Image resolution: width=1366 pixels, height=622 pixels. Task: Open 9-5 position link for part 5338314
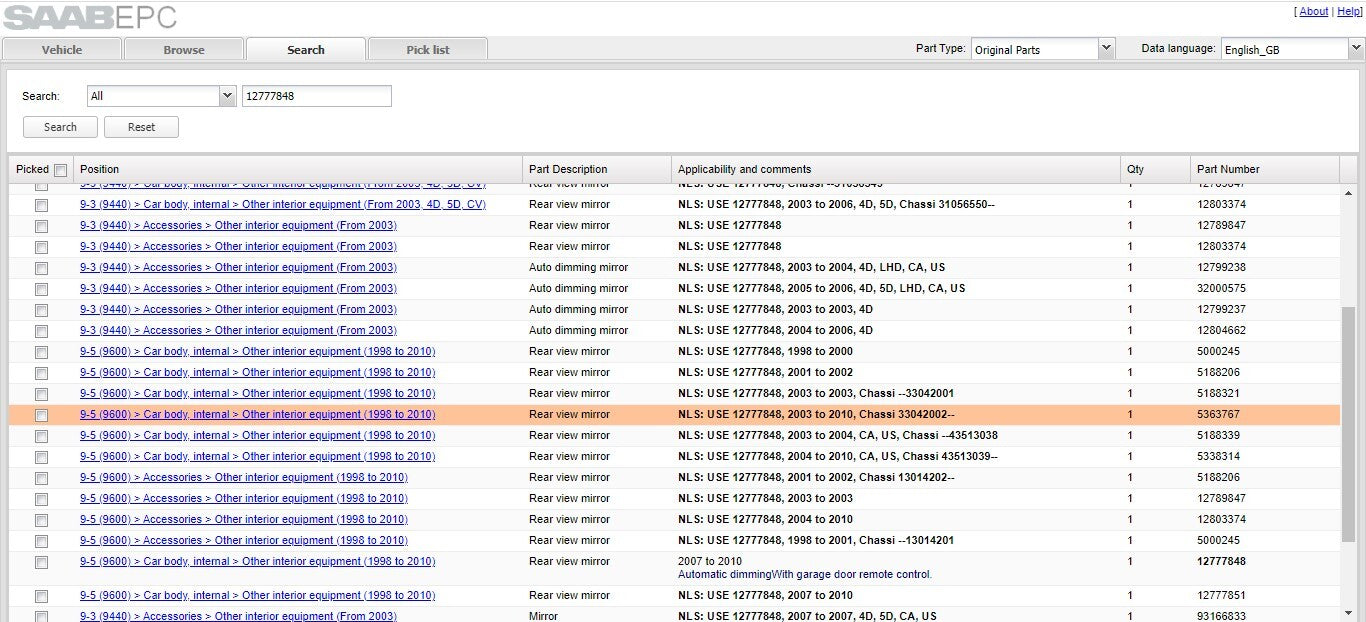pos(257,456)
